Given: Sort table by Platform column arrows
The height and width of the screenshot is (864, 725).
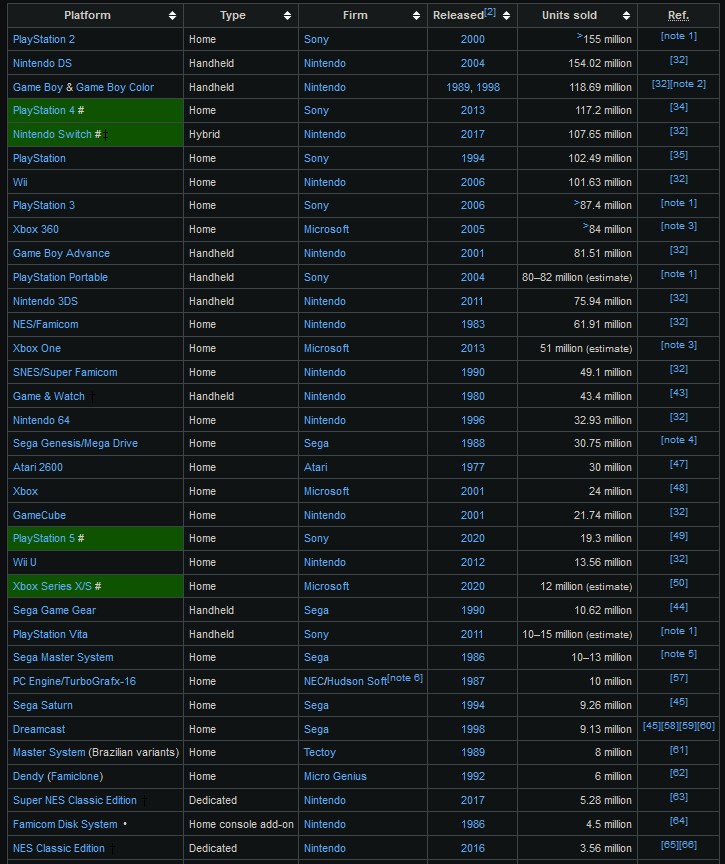Looking at the screenshot, I should (172, 15).
